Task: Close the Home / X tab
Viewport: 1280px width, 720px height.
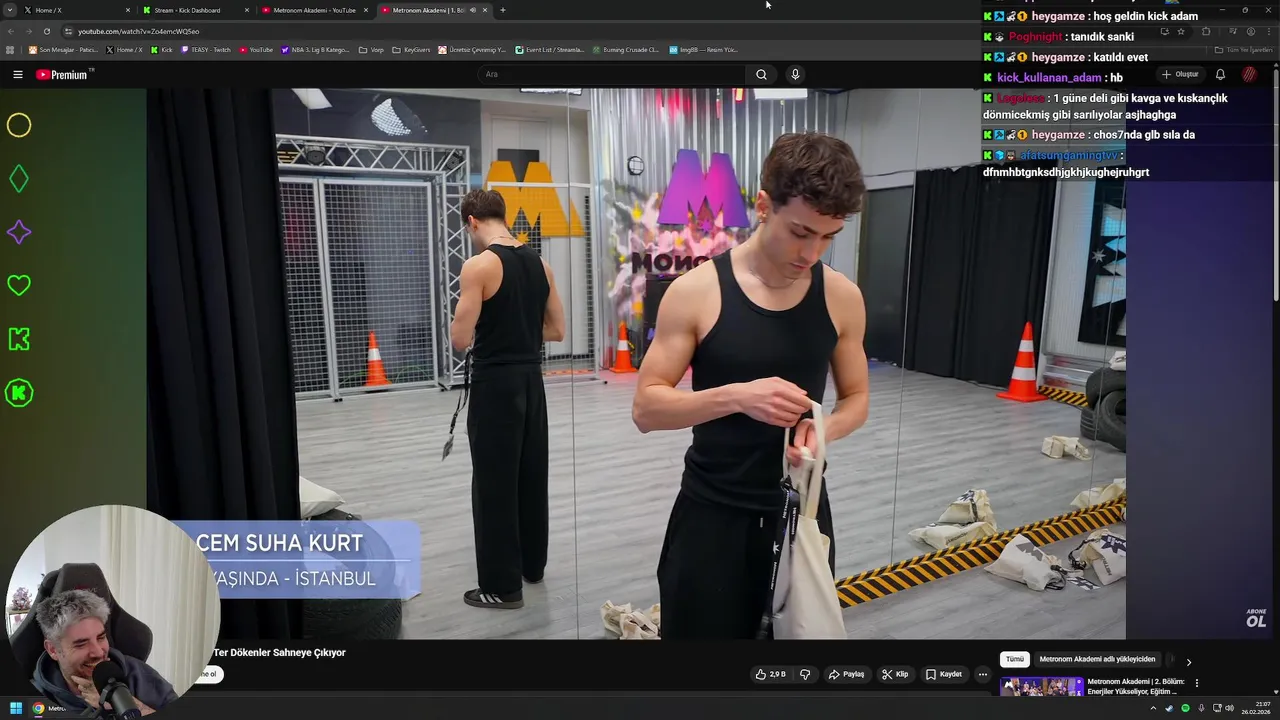Action: pyautogui.click(x=127, y=10)
